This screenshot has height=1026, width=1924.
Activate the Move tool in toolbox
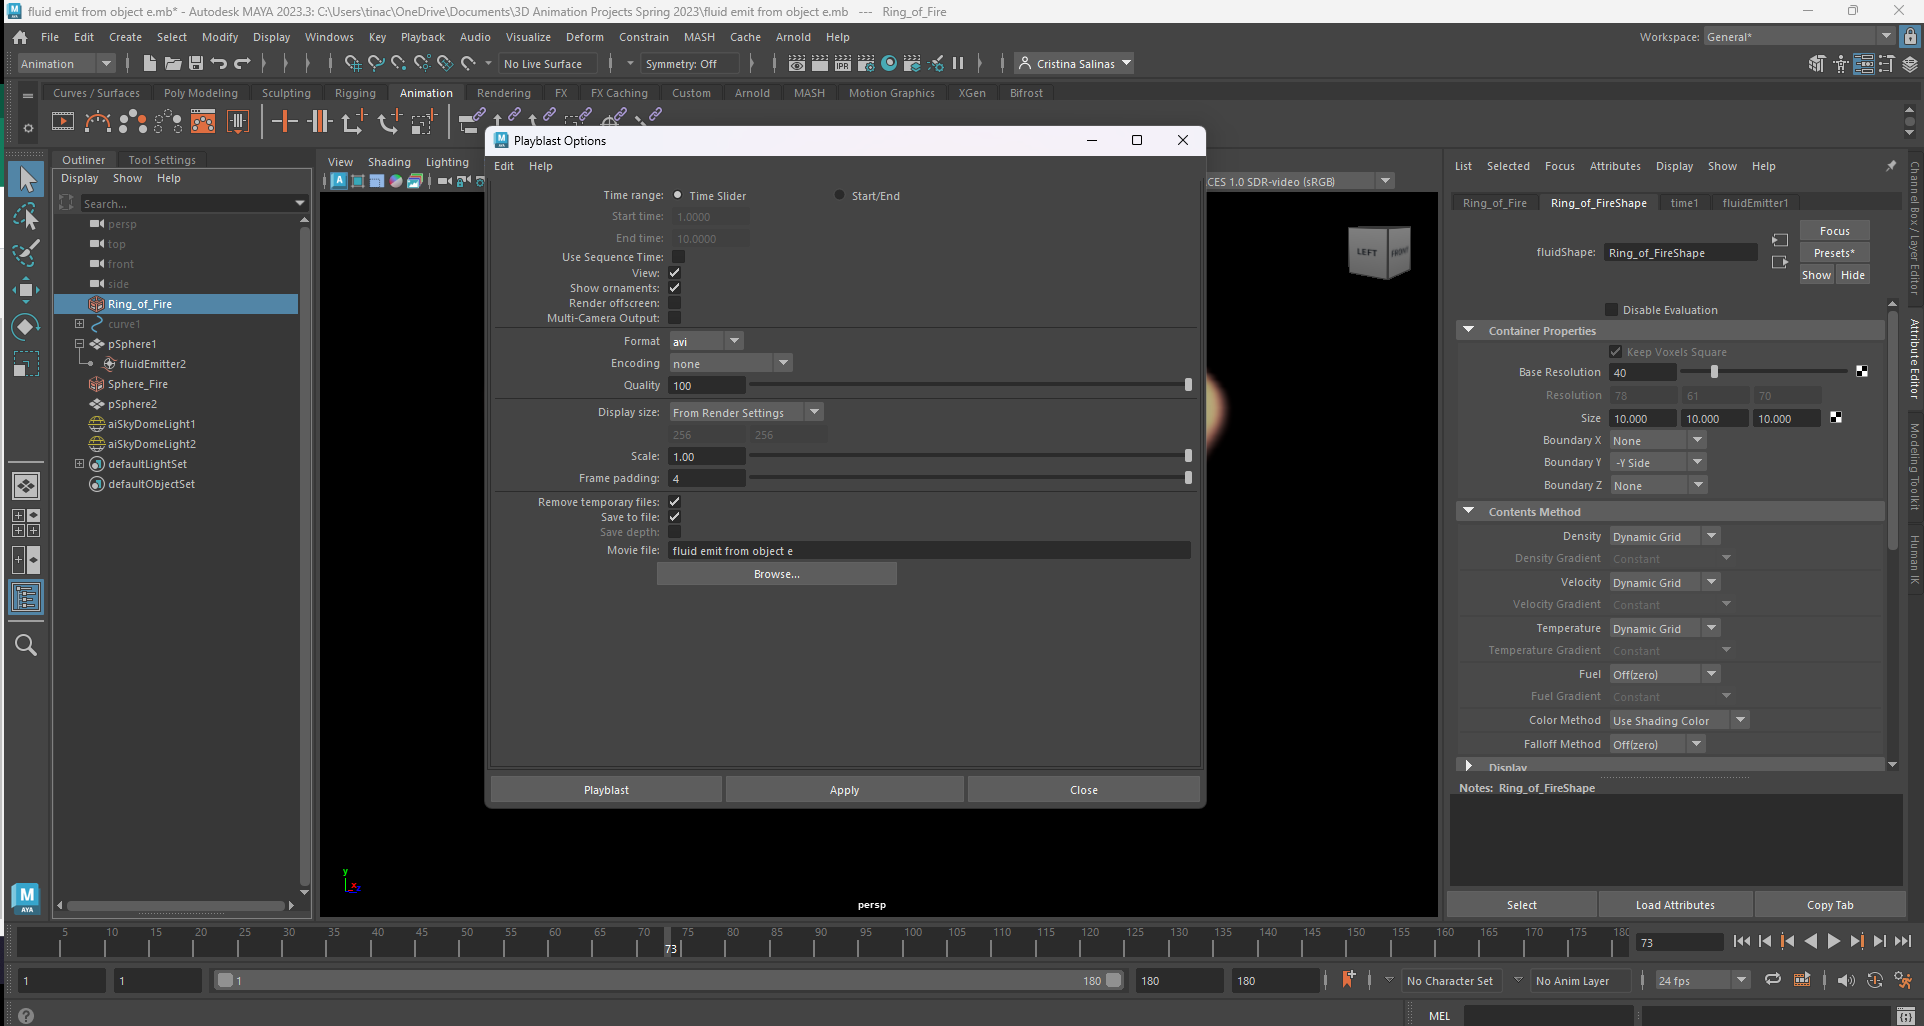tap(26, 290)
